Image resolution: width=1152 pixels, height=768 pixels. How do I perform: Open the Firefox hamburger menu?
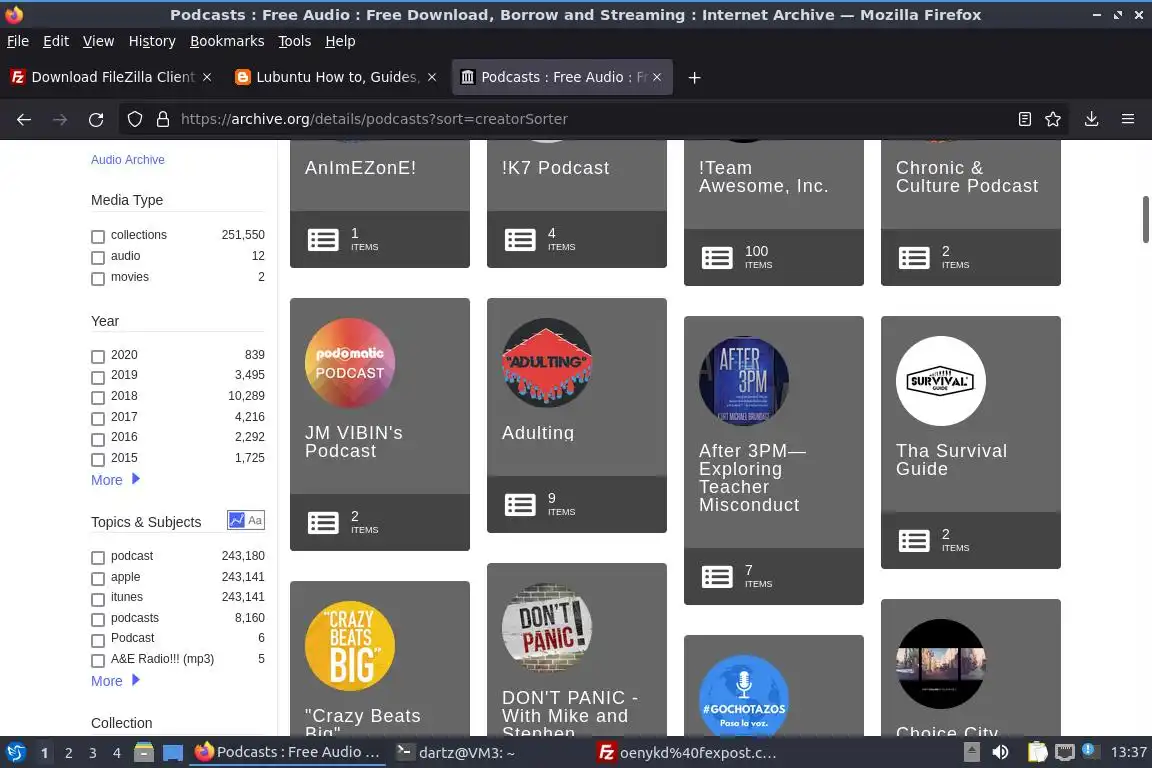point(1128,119)
